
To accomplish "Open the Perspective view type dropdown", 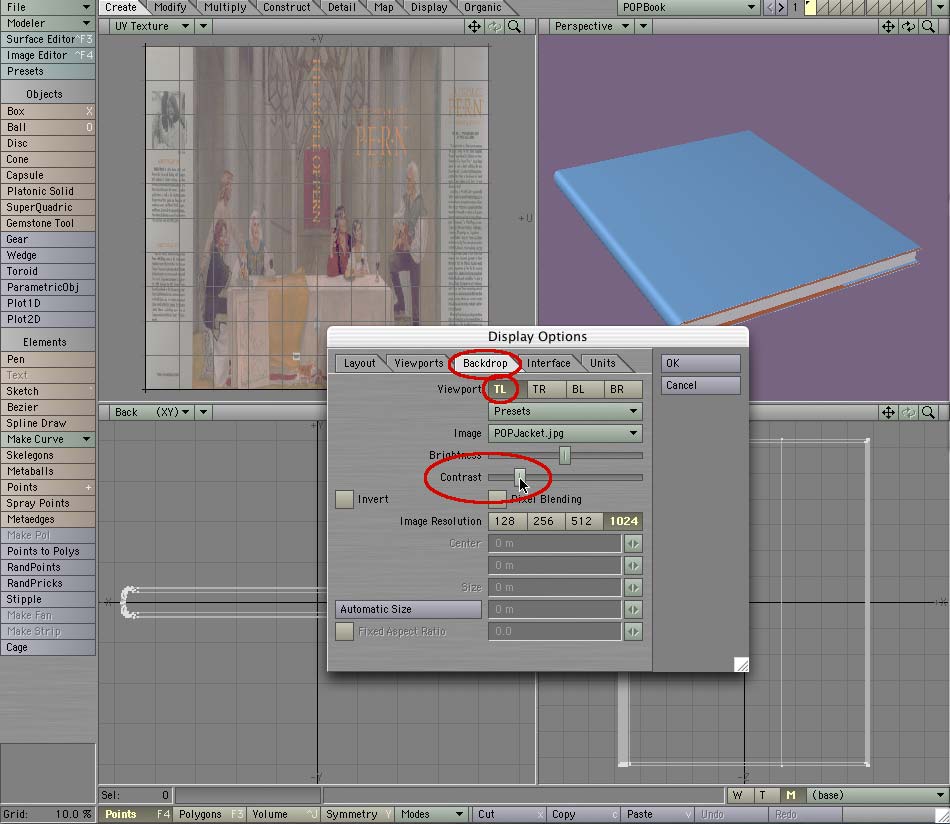I will (x=591, y=27).
